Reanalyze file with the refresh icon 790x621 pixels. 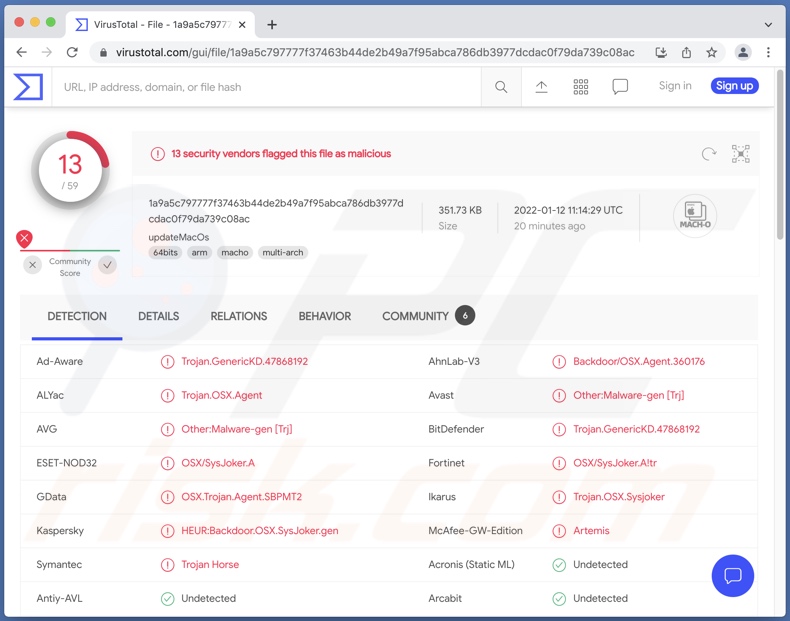(709, 154)
